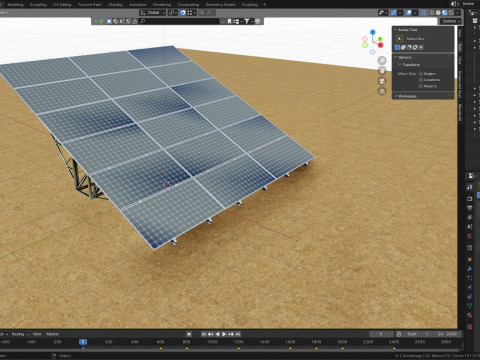Enable Affect Only Locations checkbox
The image size is (480, 360).
pyautogui.click(x=421, y=80)
